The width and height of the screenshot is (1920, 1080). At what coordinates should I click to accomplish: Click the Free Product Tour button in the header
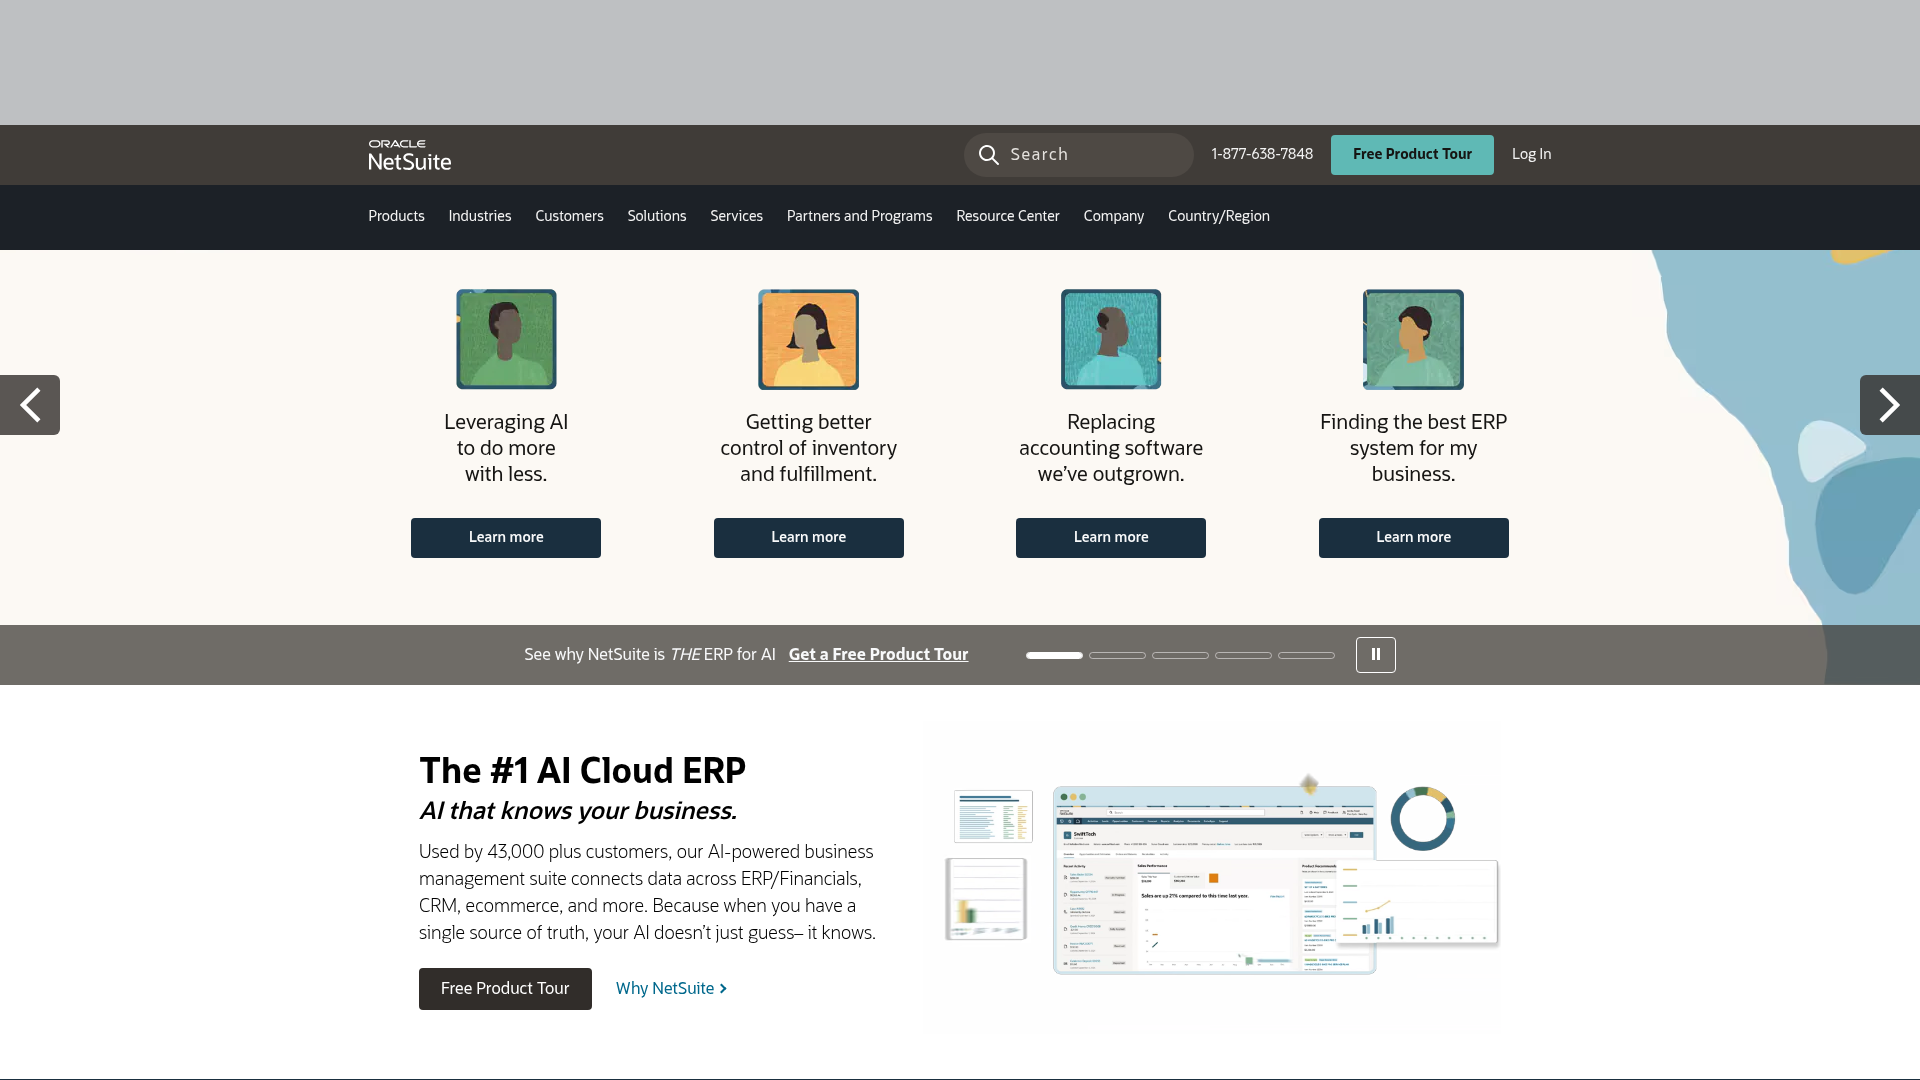(x=1411, y=154)
